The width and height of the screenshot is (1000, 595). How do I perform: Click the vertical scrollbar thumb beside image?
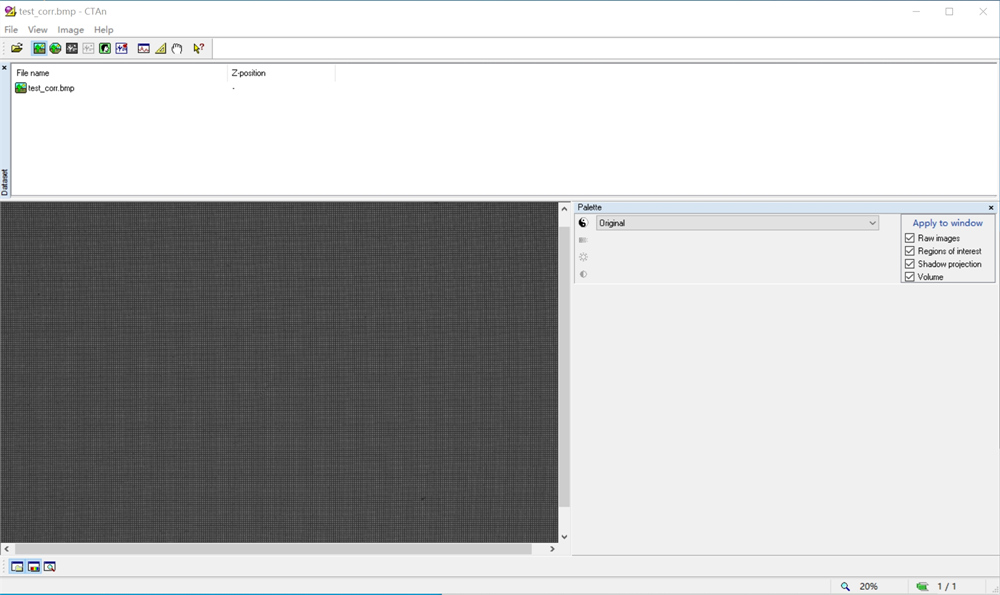[x=564, y=366]
